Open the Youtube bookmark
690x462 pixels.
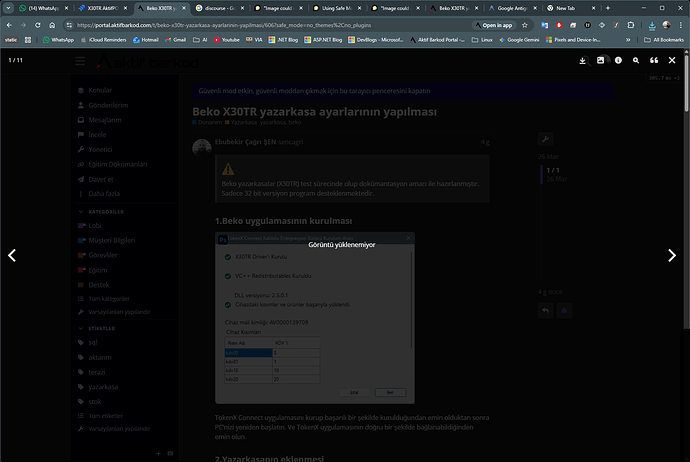point(226,40)
